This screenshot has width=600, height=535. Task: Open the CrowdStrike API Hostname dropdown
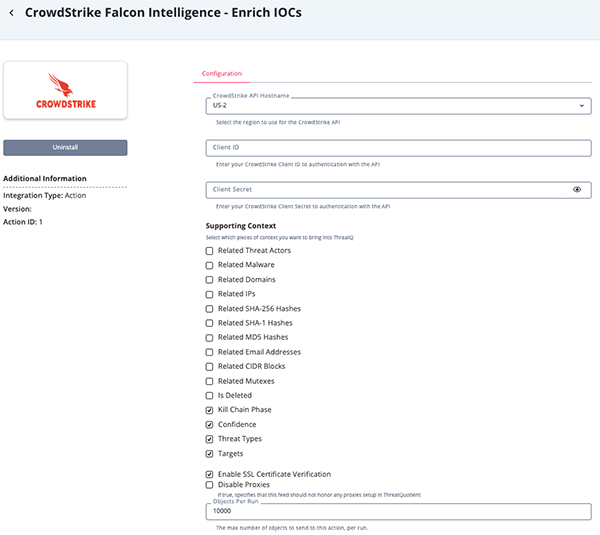[x=398, y=106]
